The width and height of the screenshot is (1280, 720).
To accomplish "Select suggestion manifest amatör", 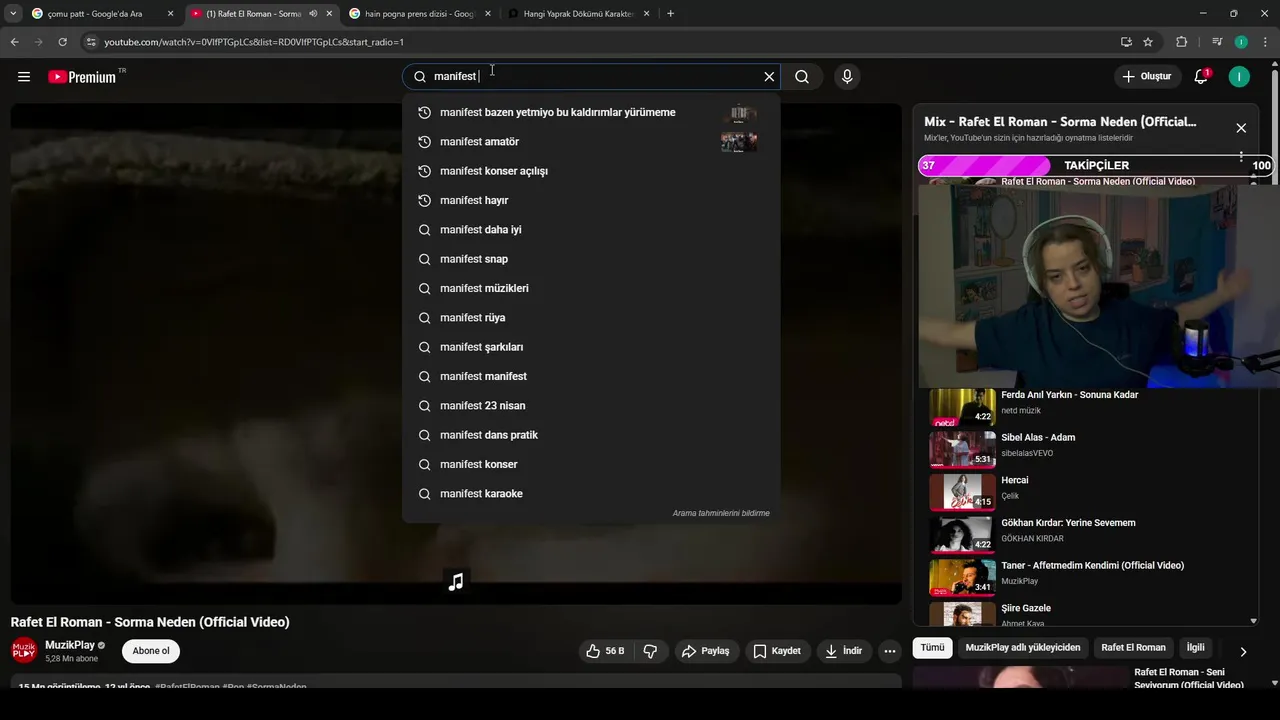I will coord(591,142).
